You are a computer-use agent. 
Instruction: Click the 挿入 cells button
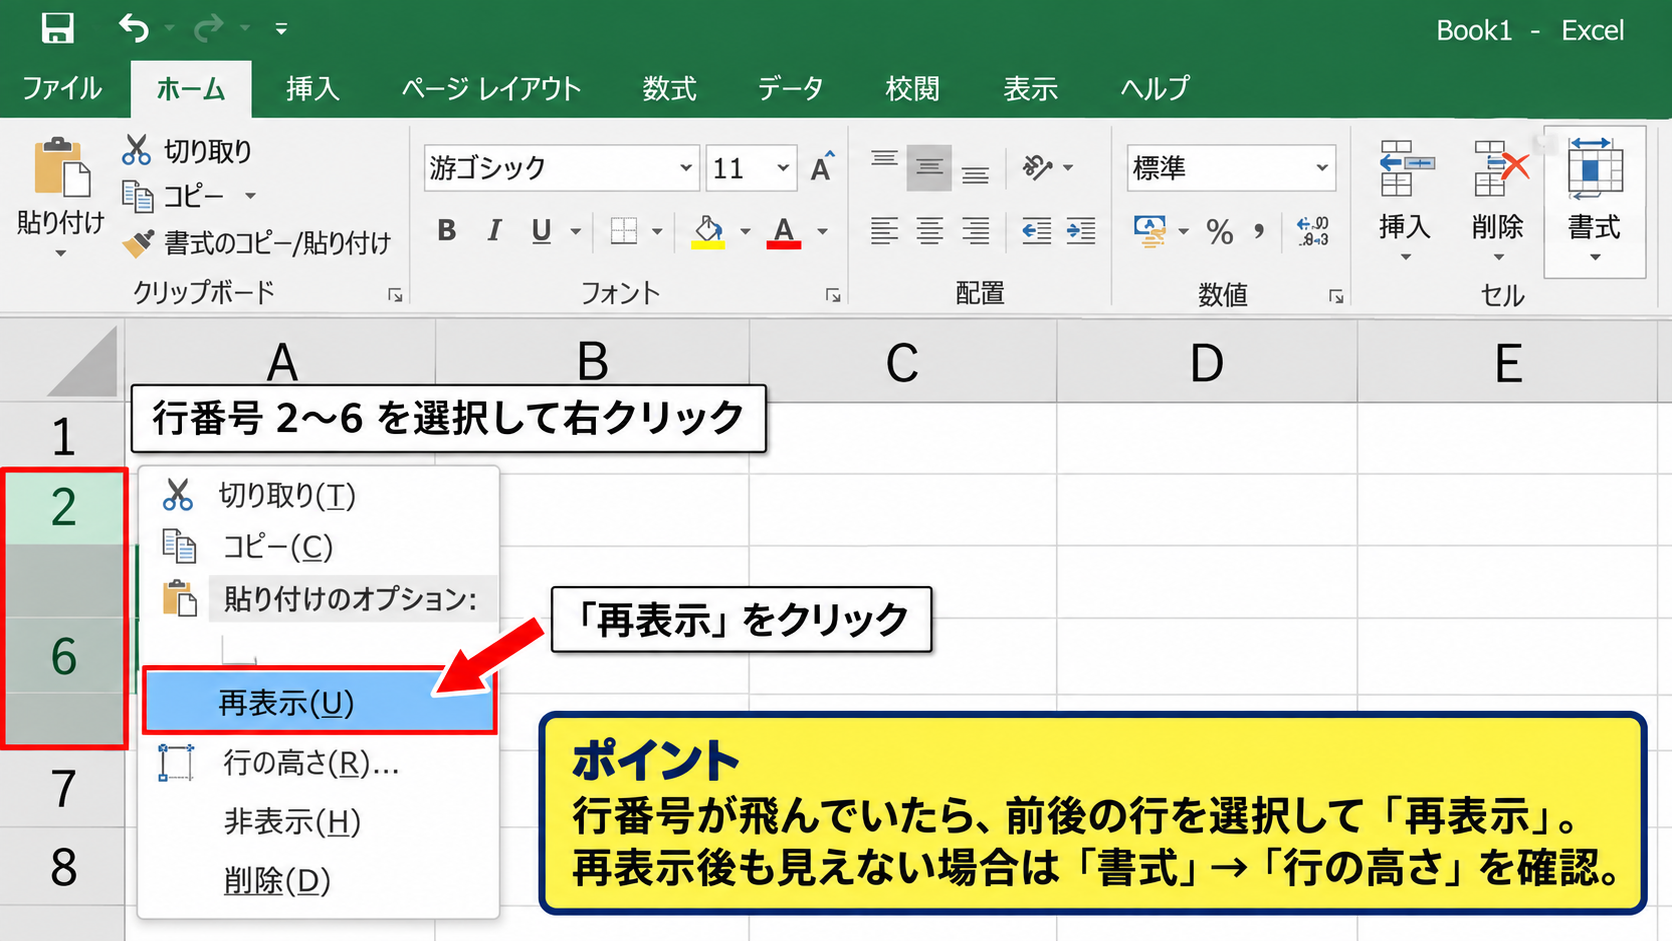click(1405, 200)
